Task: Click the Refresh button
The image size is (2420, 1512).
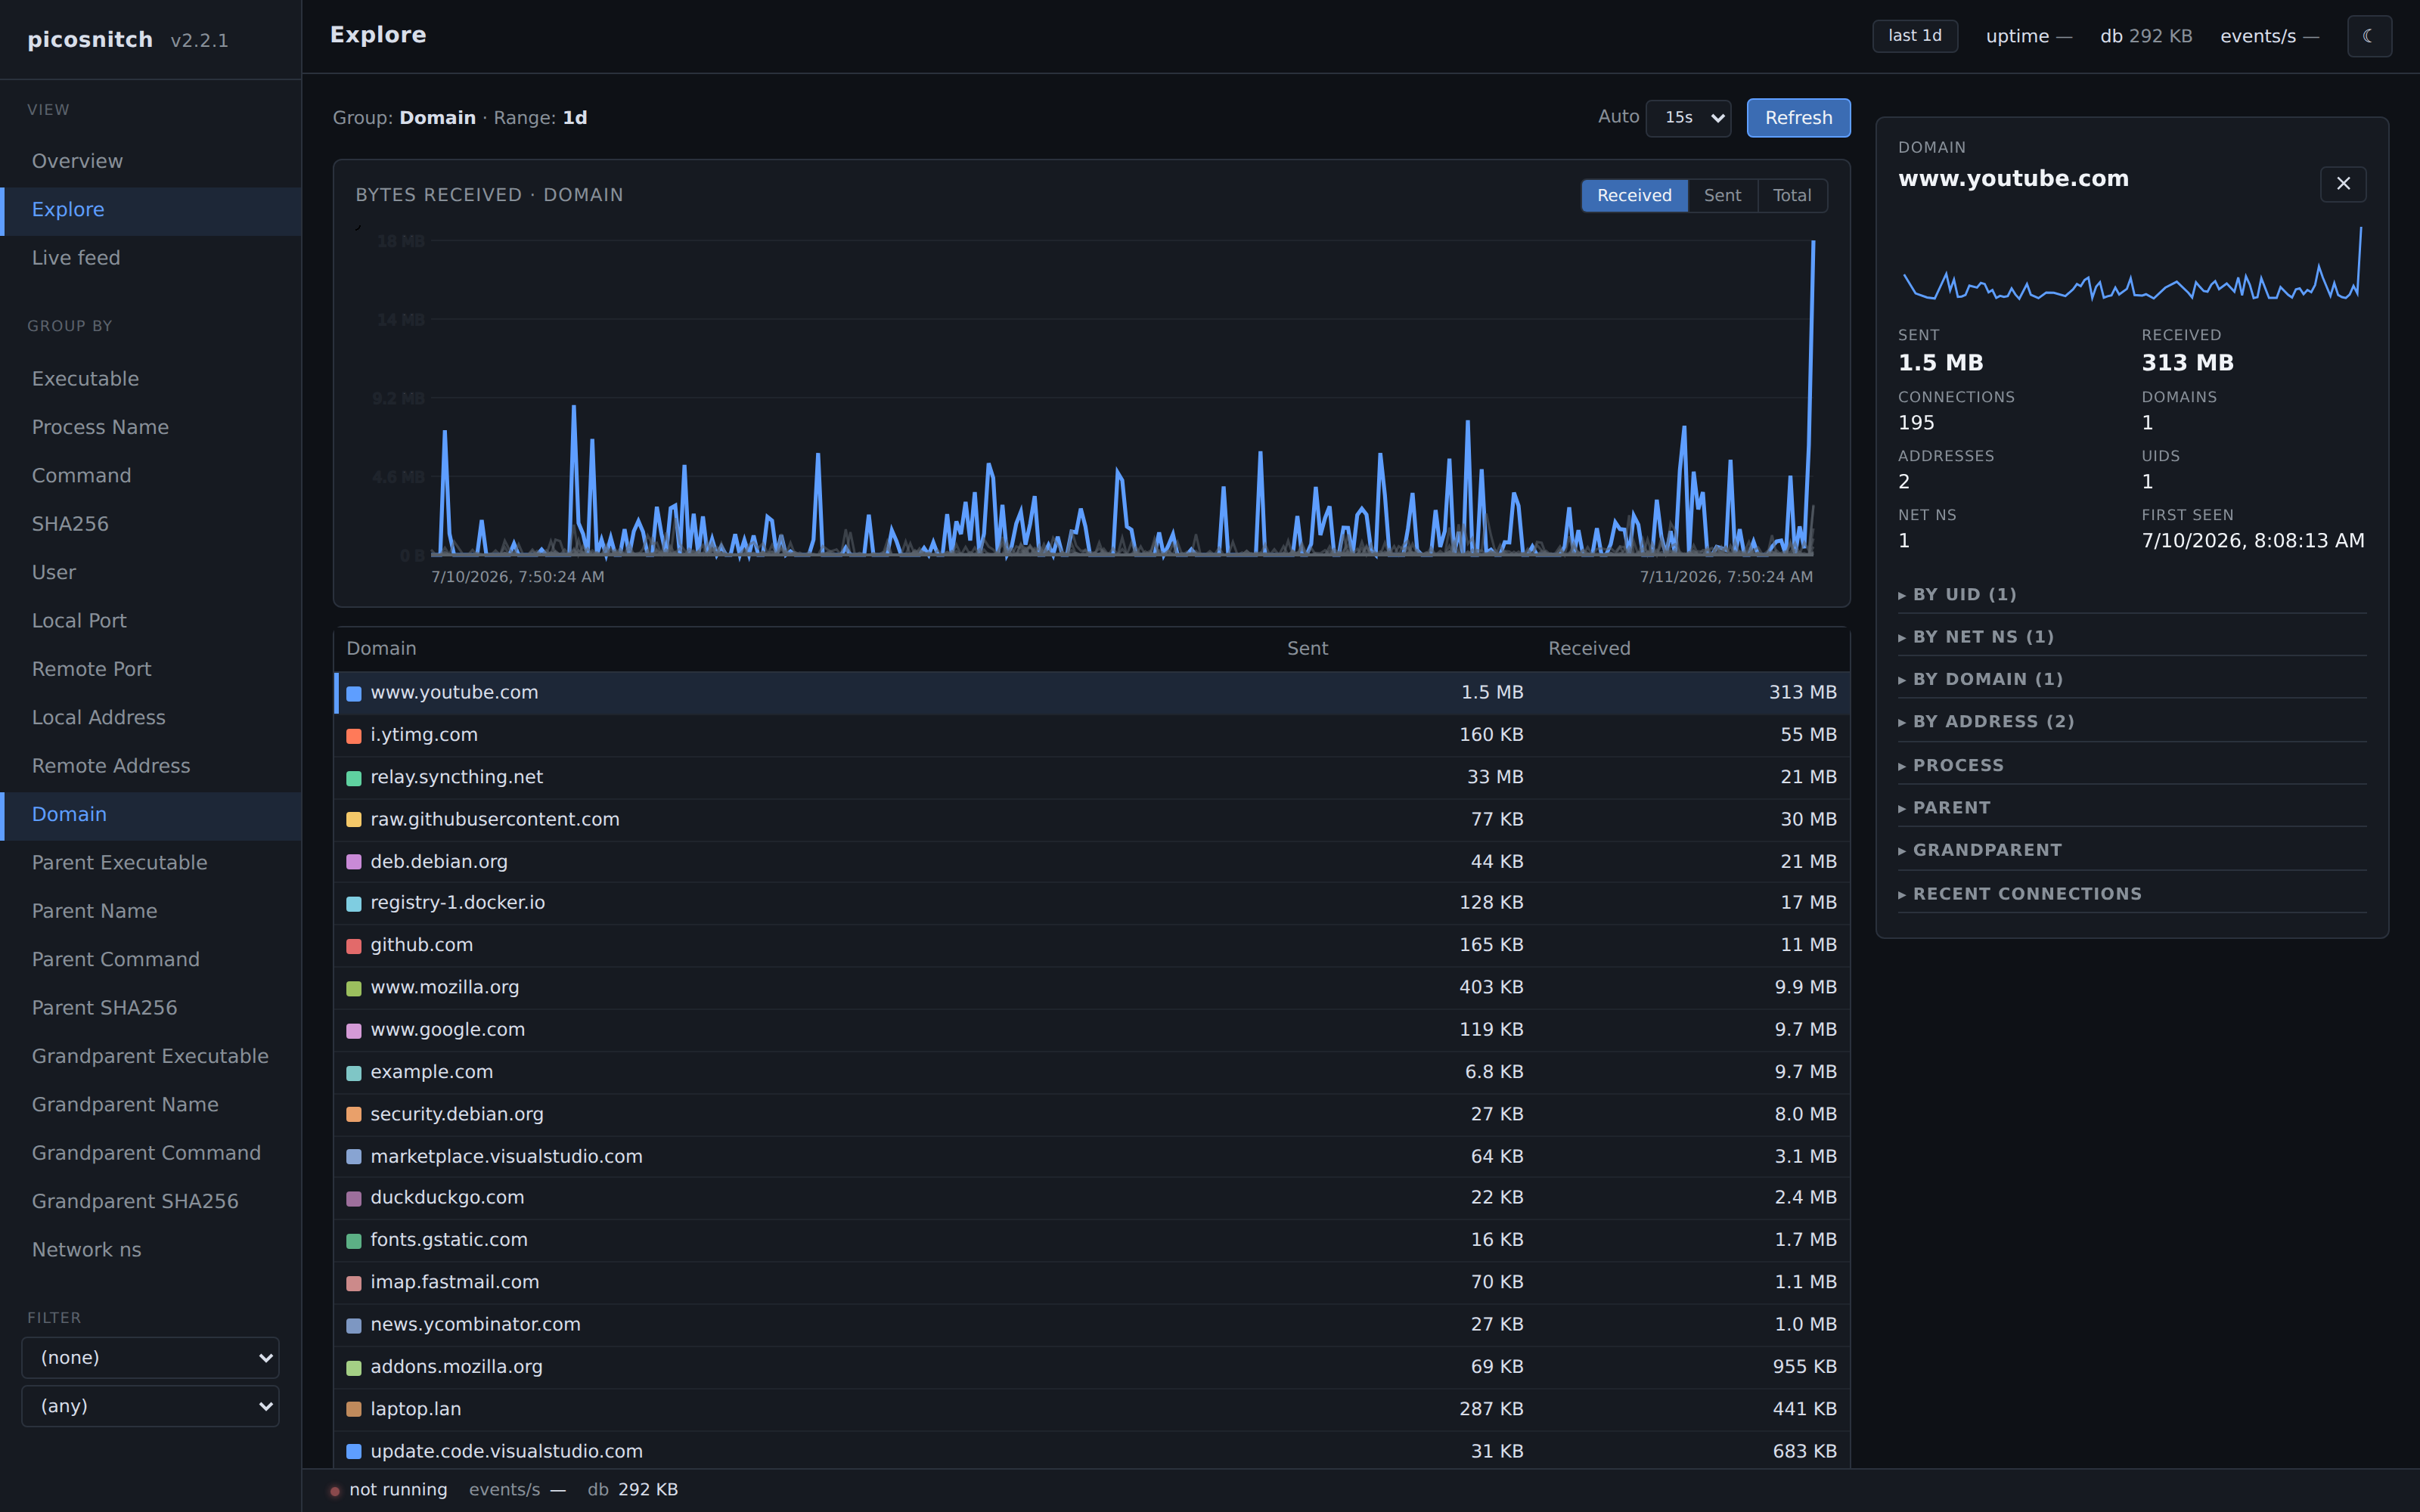Action: (x=1798, y=118)
